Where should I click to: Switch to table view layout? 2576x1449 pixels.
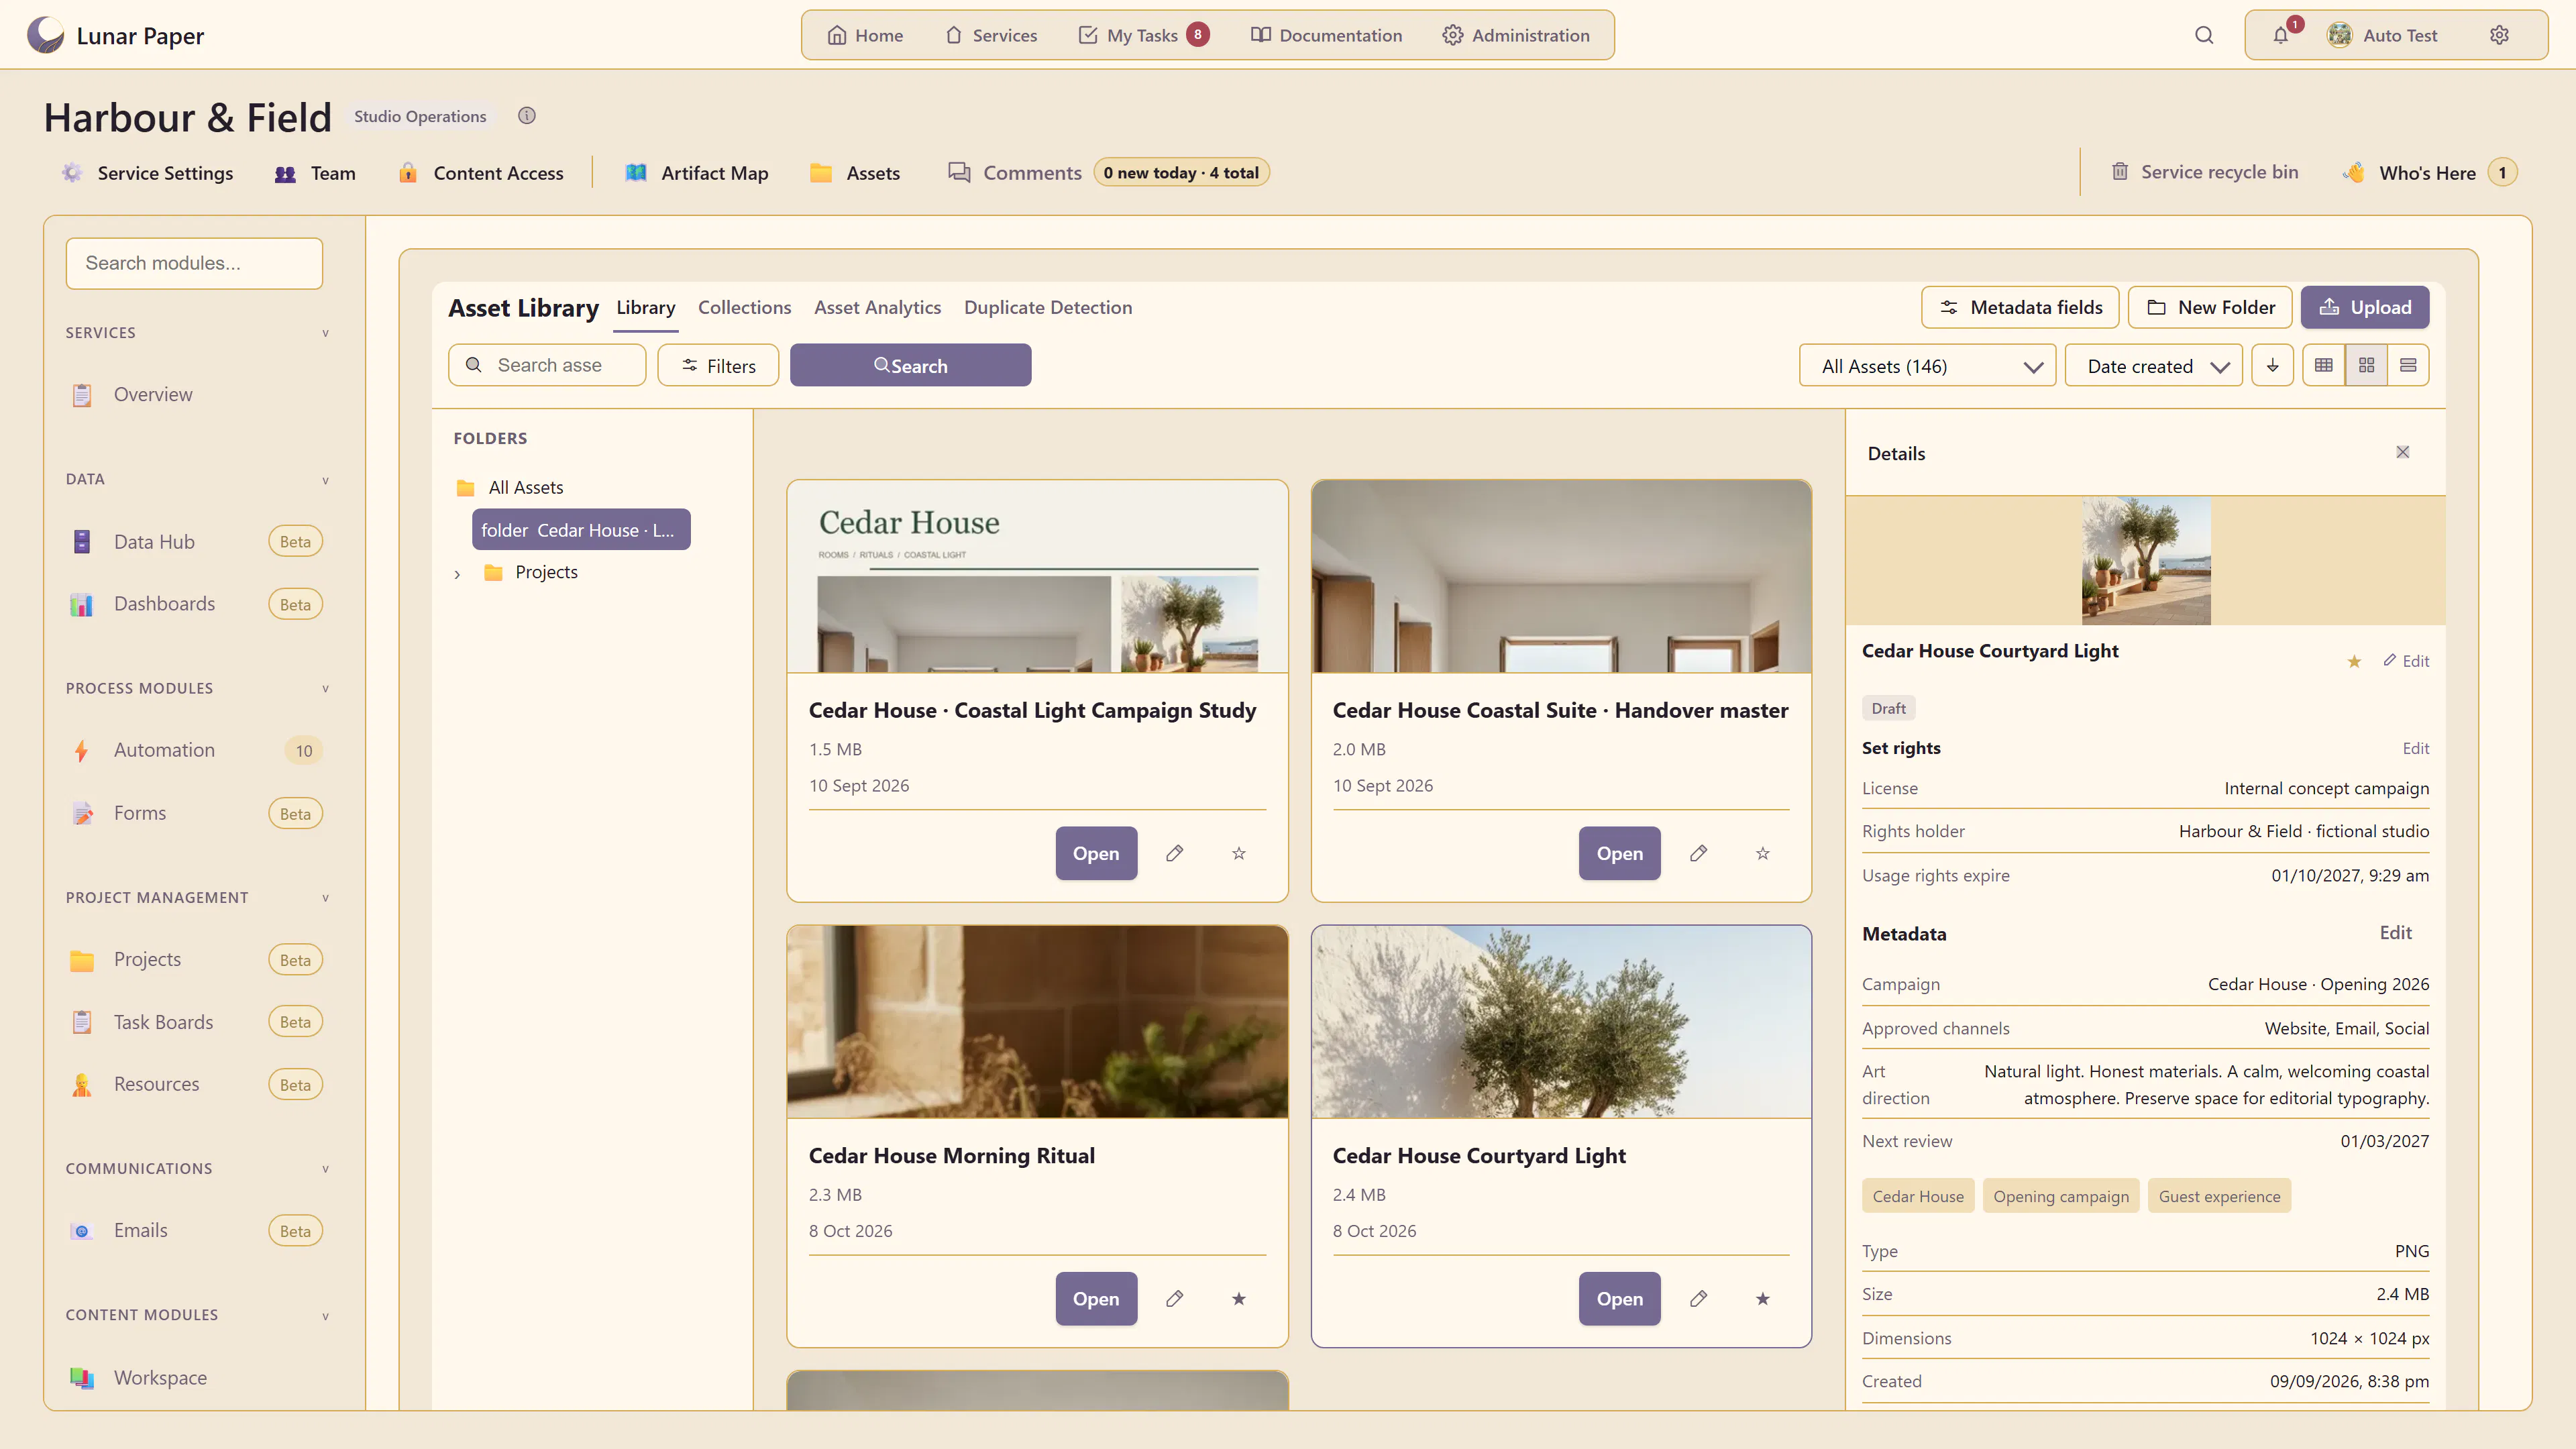pyautogui.click(x=2324, y=366)
